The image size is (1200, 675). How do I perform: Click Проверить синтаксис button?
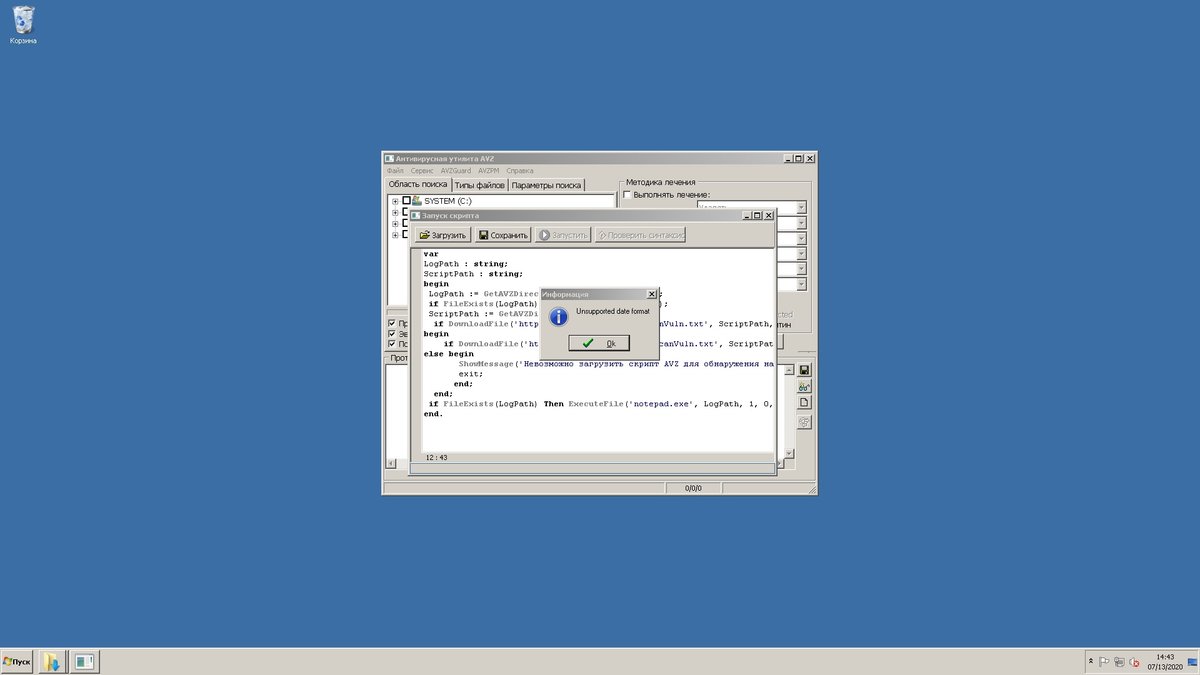pos(640,235)
